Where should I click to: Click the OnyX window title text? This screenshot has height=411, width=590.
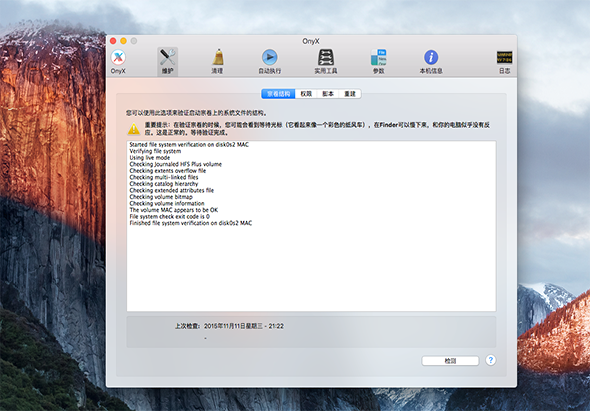310,41
